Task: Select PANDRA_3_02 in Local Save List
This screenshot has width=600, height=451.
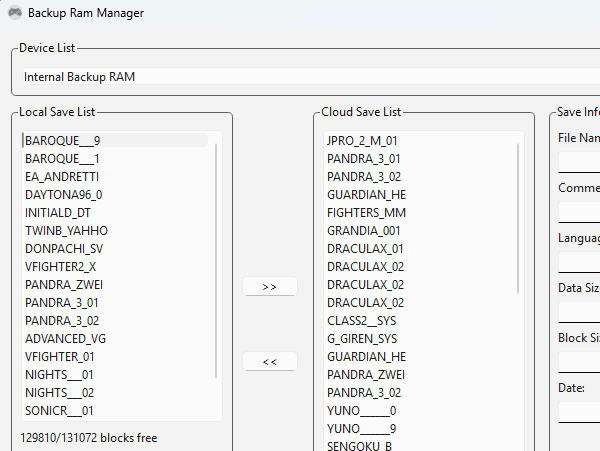Action: click(115, 320)
